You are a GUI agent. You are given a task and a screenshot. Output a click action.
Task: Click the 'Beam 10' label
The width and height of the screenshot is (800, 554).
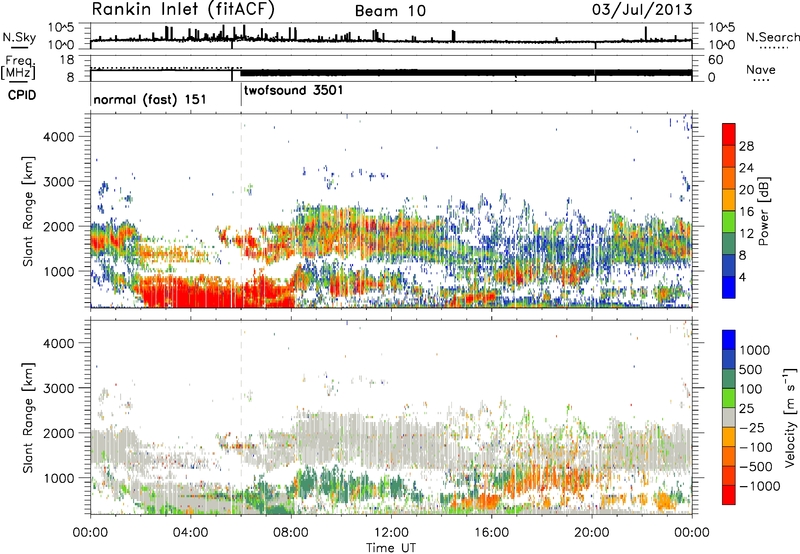pyautogui.click(x=390, y=11)
